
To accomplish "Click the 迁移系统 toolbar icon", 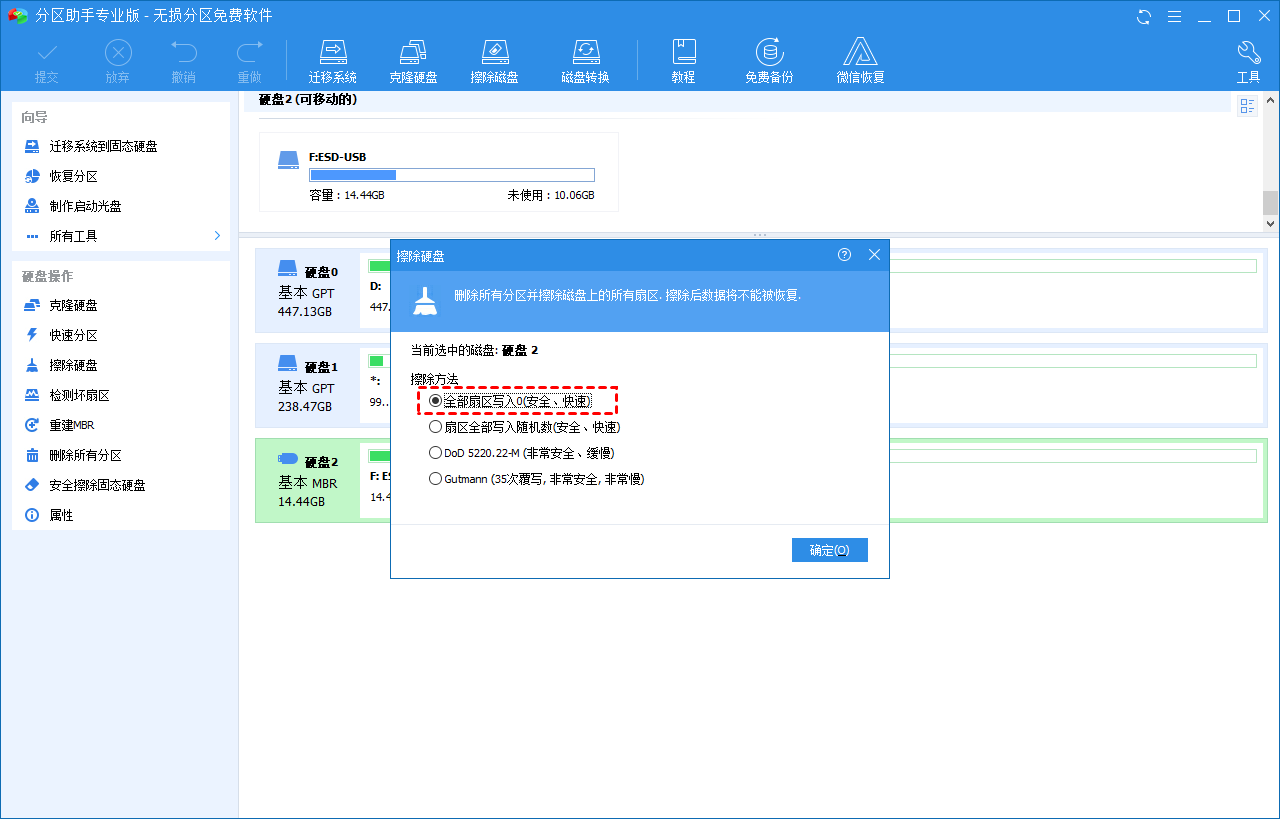I will click(332, 61).
